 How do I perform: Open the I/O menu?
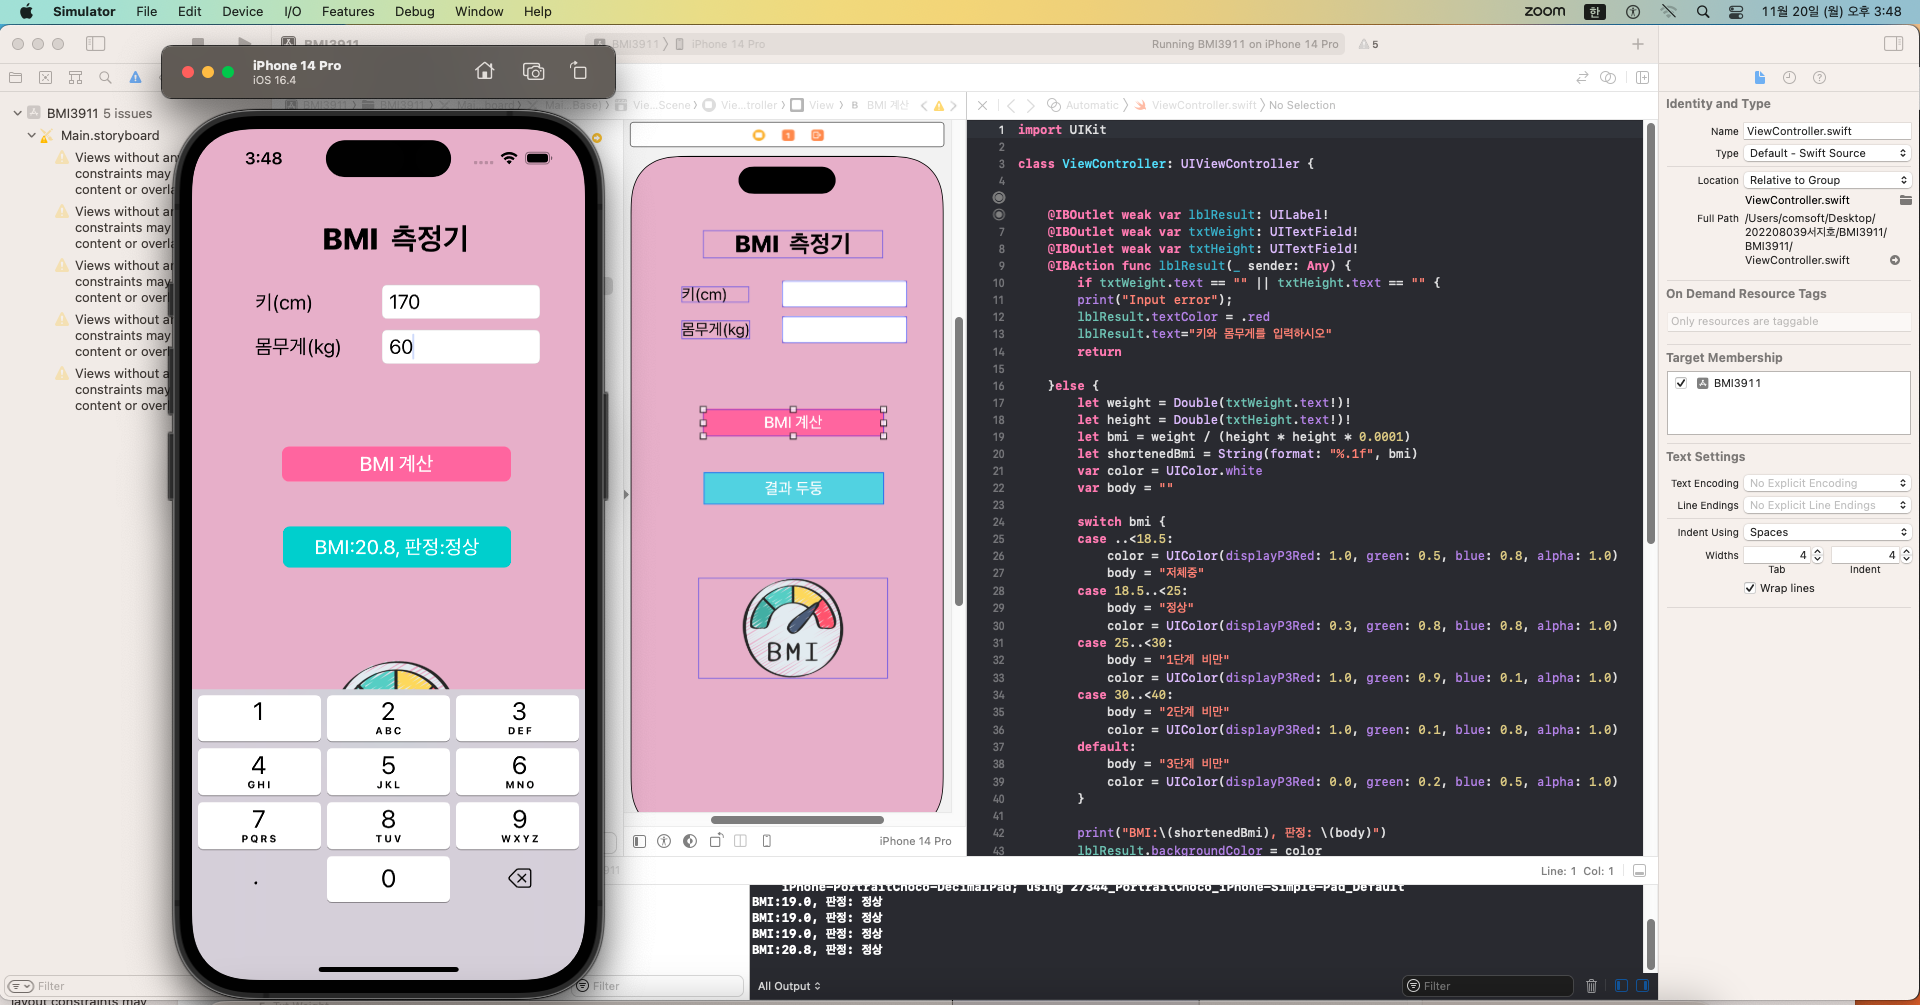(x=292, y=11)
